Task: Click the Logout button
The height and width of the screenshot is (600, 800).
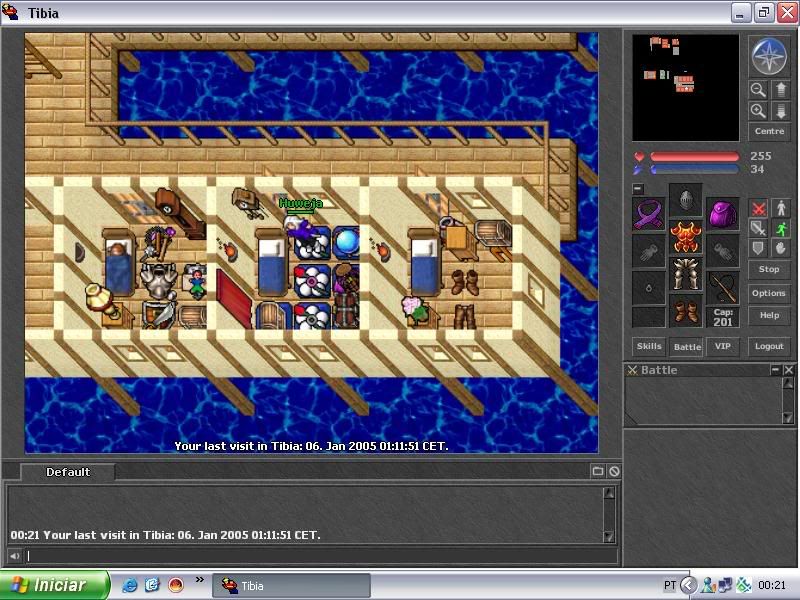Action: coord(769,346)
